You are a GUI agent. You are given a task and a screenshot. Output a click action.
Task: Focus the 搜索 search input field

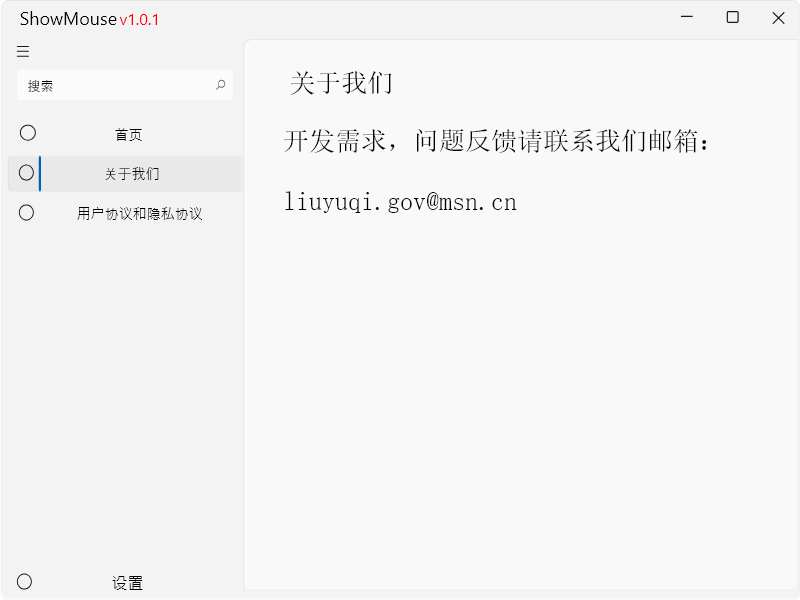[115, 86]
